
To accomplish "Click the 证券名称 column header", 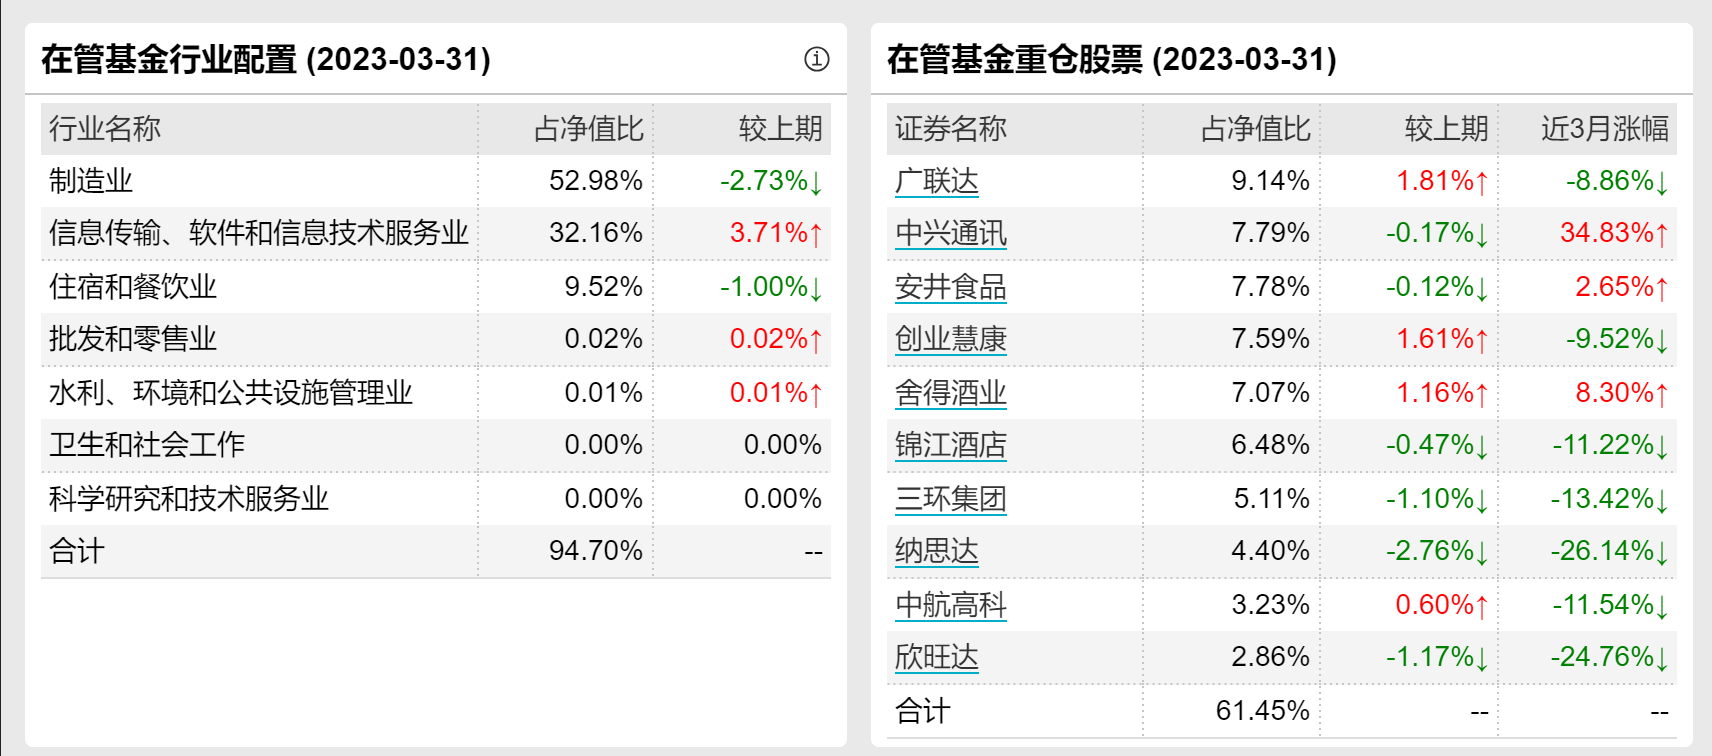I will coord(950,129).
